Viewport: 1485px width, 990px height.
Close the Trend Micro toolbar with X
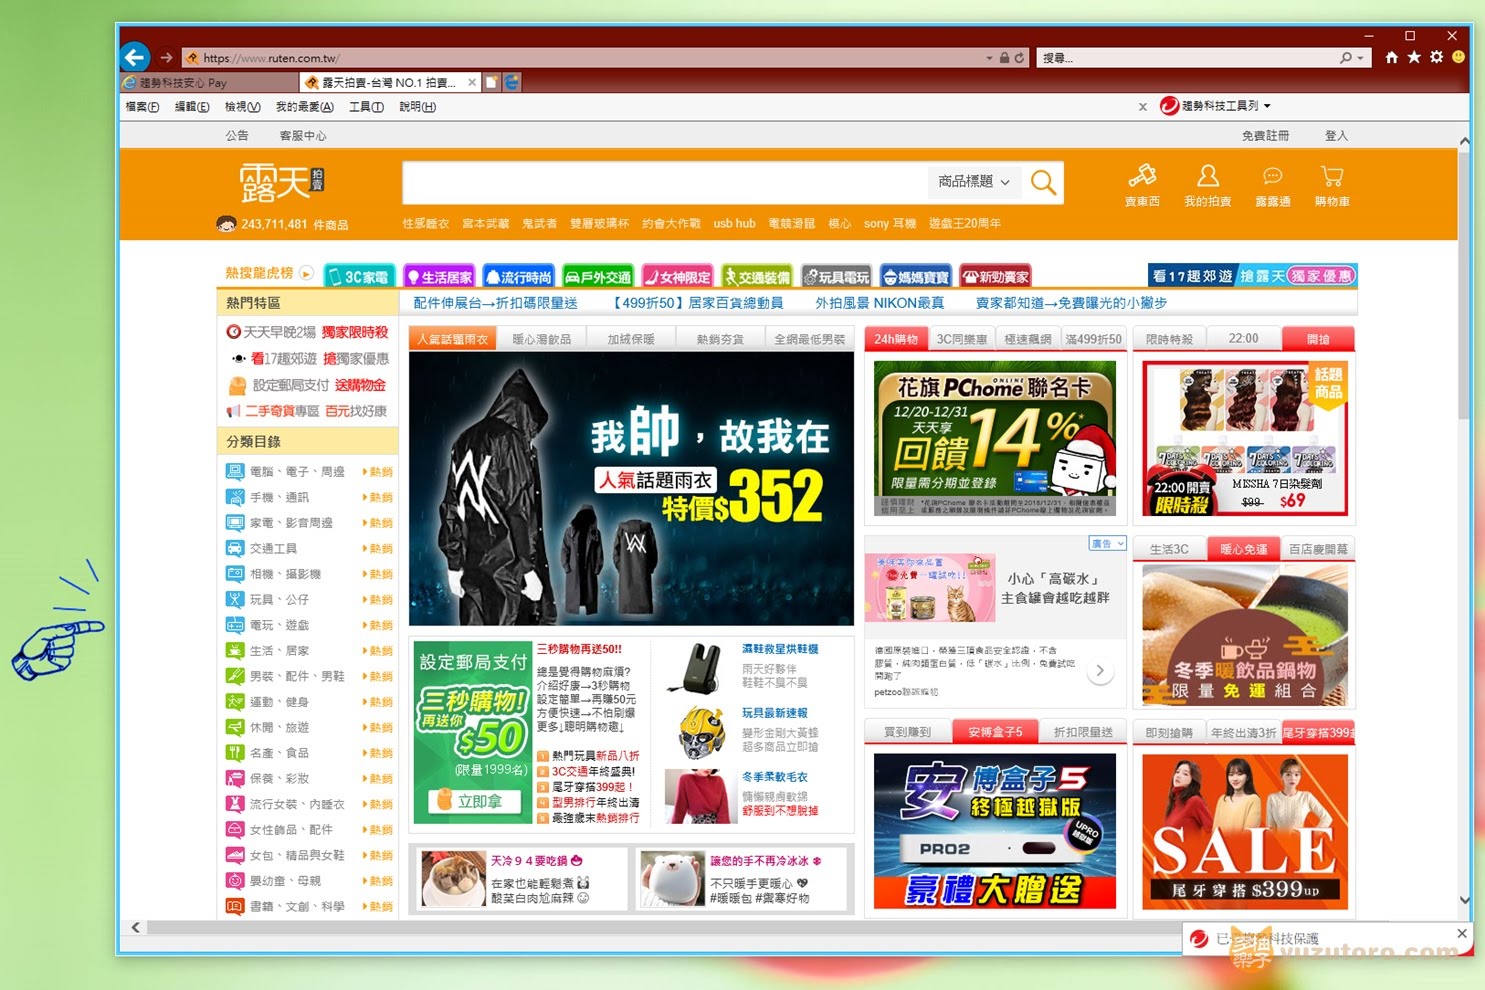1142,107
